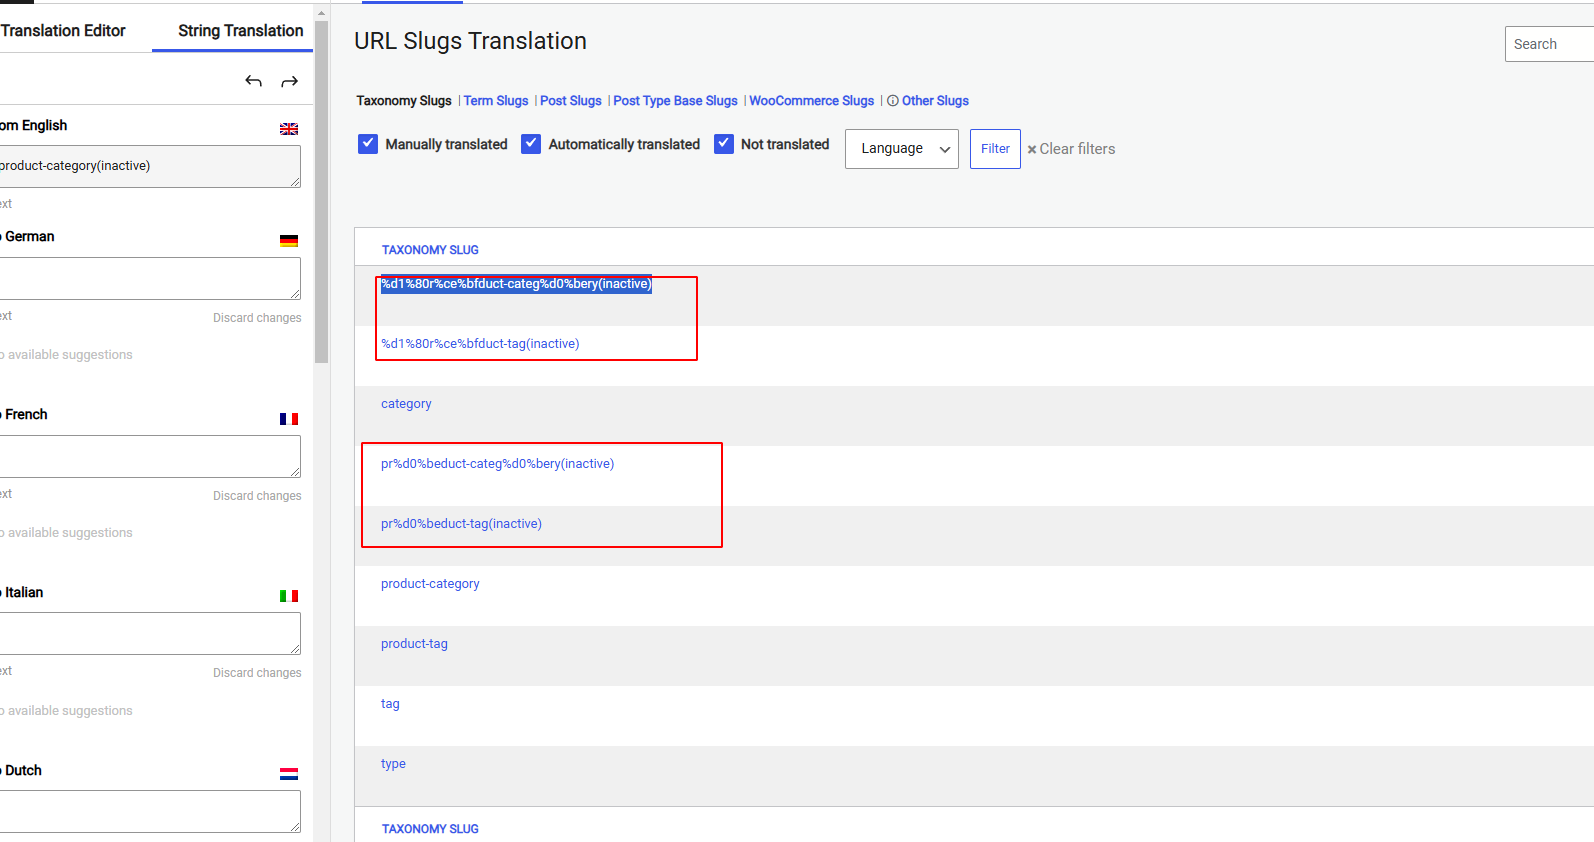This screenshot has height=842, width=1594.
Task: Open Post Type Base Slugs section
Action: [675, 101]
